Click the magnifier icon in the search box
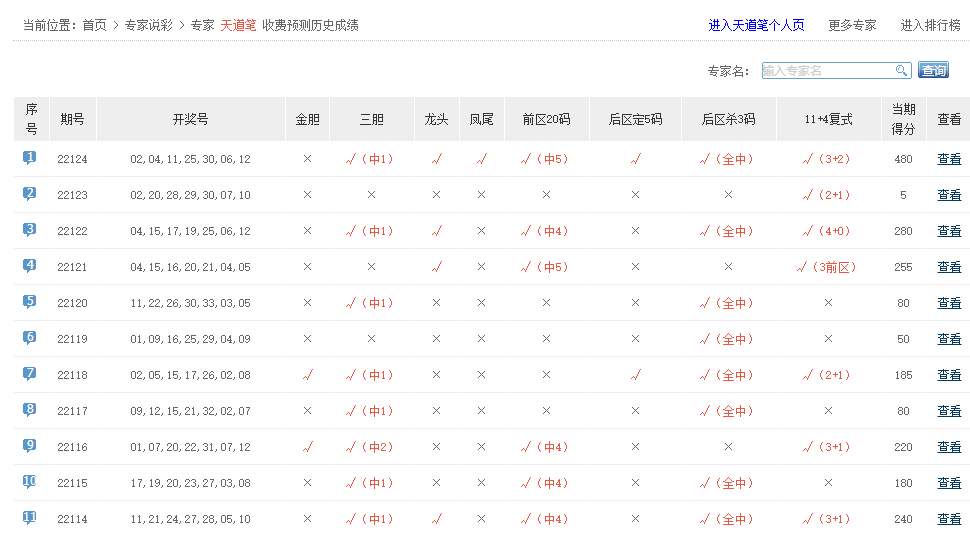Viewport: 970px width, 535px height. [901, 70]
